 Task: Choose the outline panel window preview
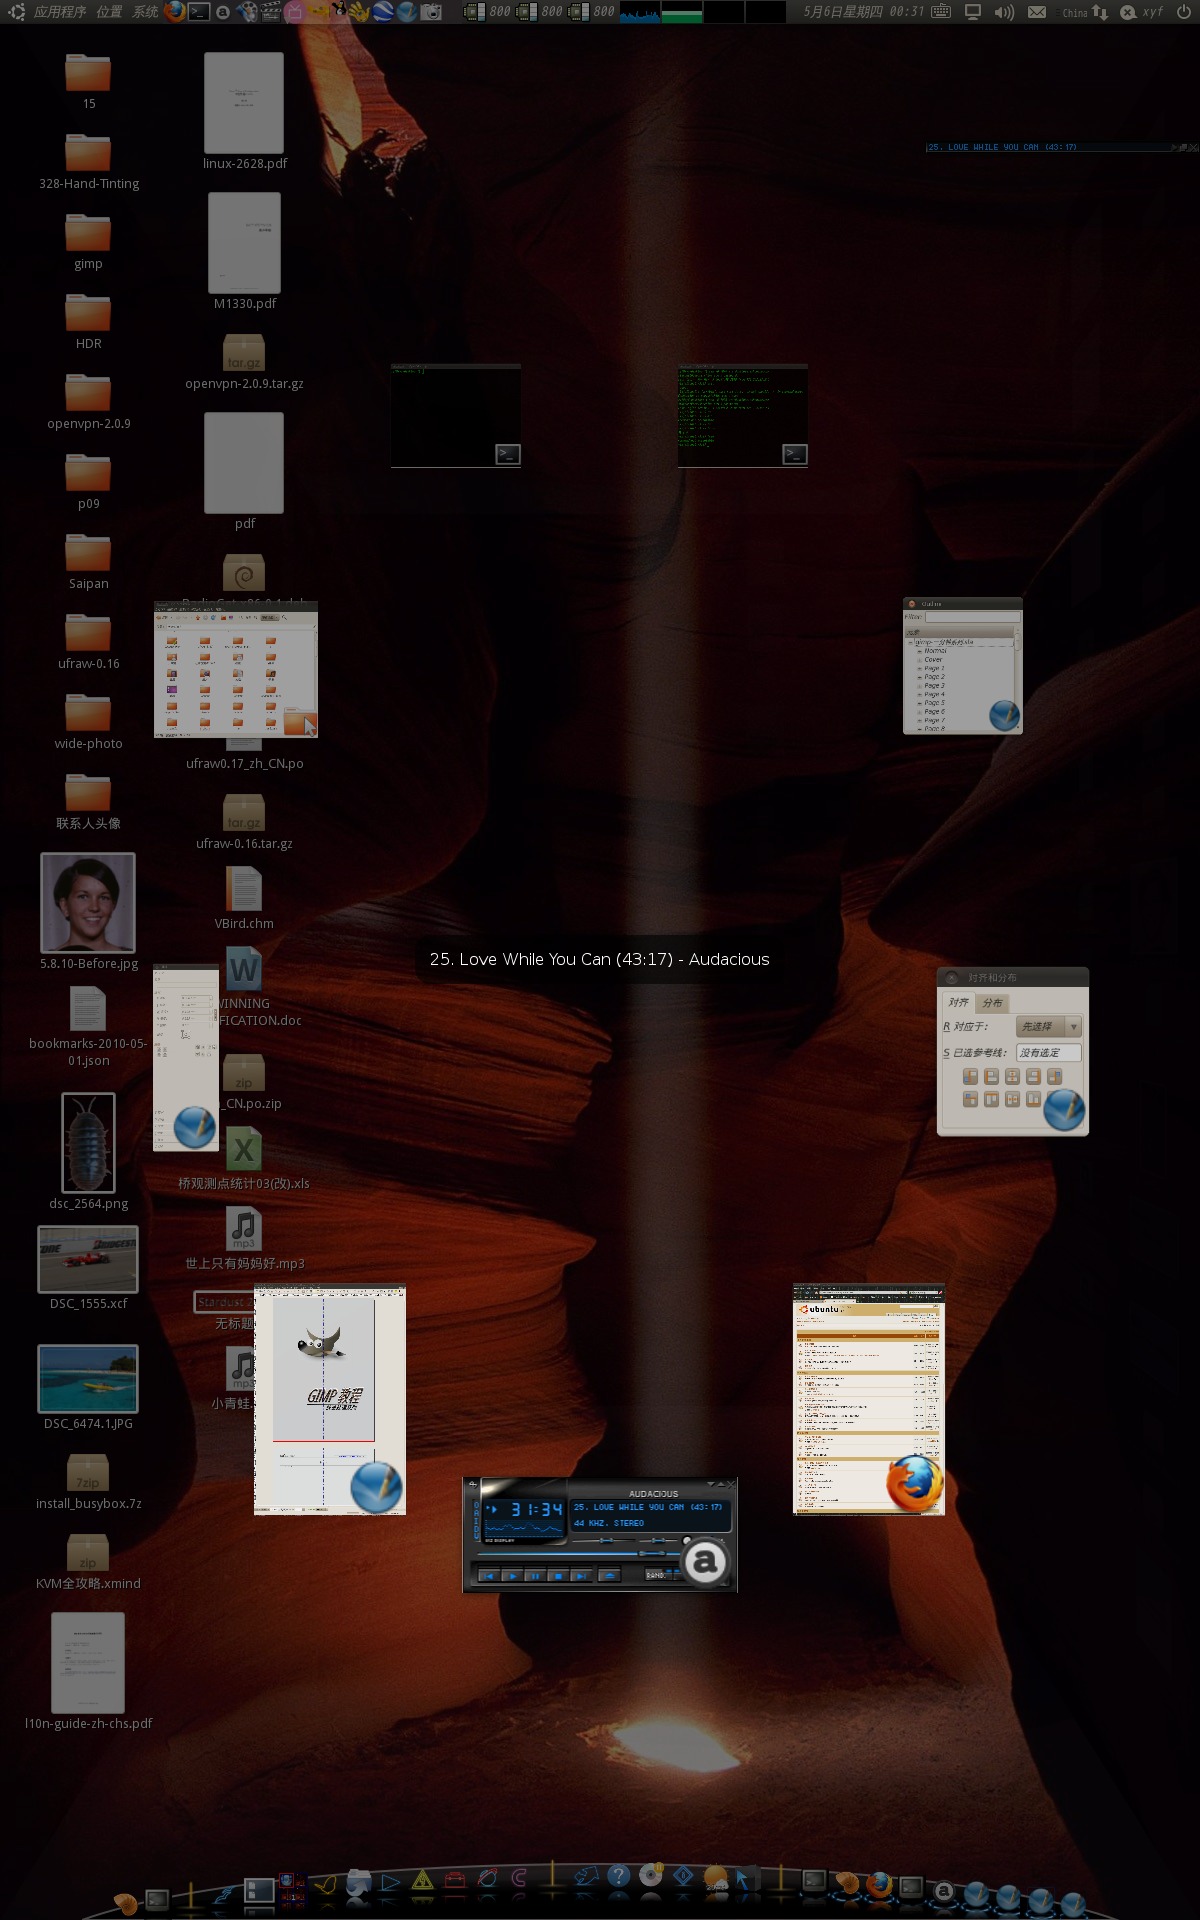[x=963, y=666]
